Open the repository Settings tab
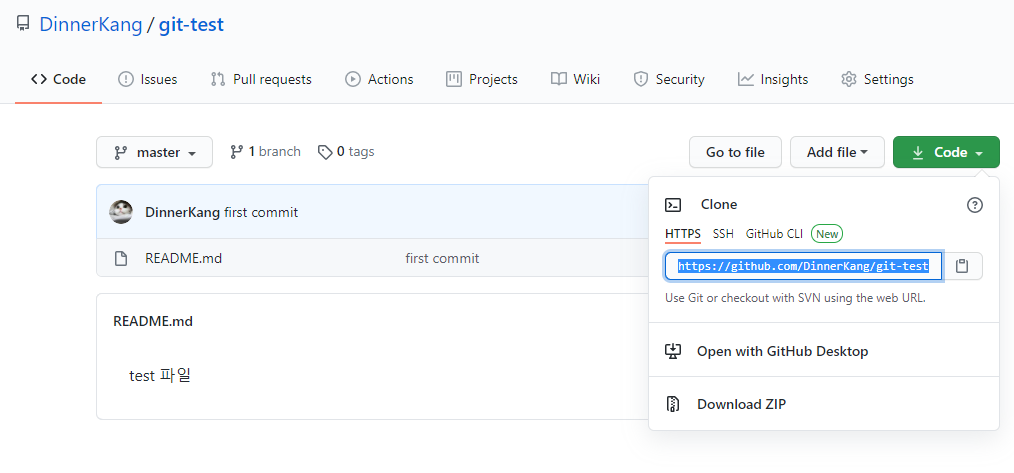 877,80
